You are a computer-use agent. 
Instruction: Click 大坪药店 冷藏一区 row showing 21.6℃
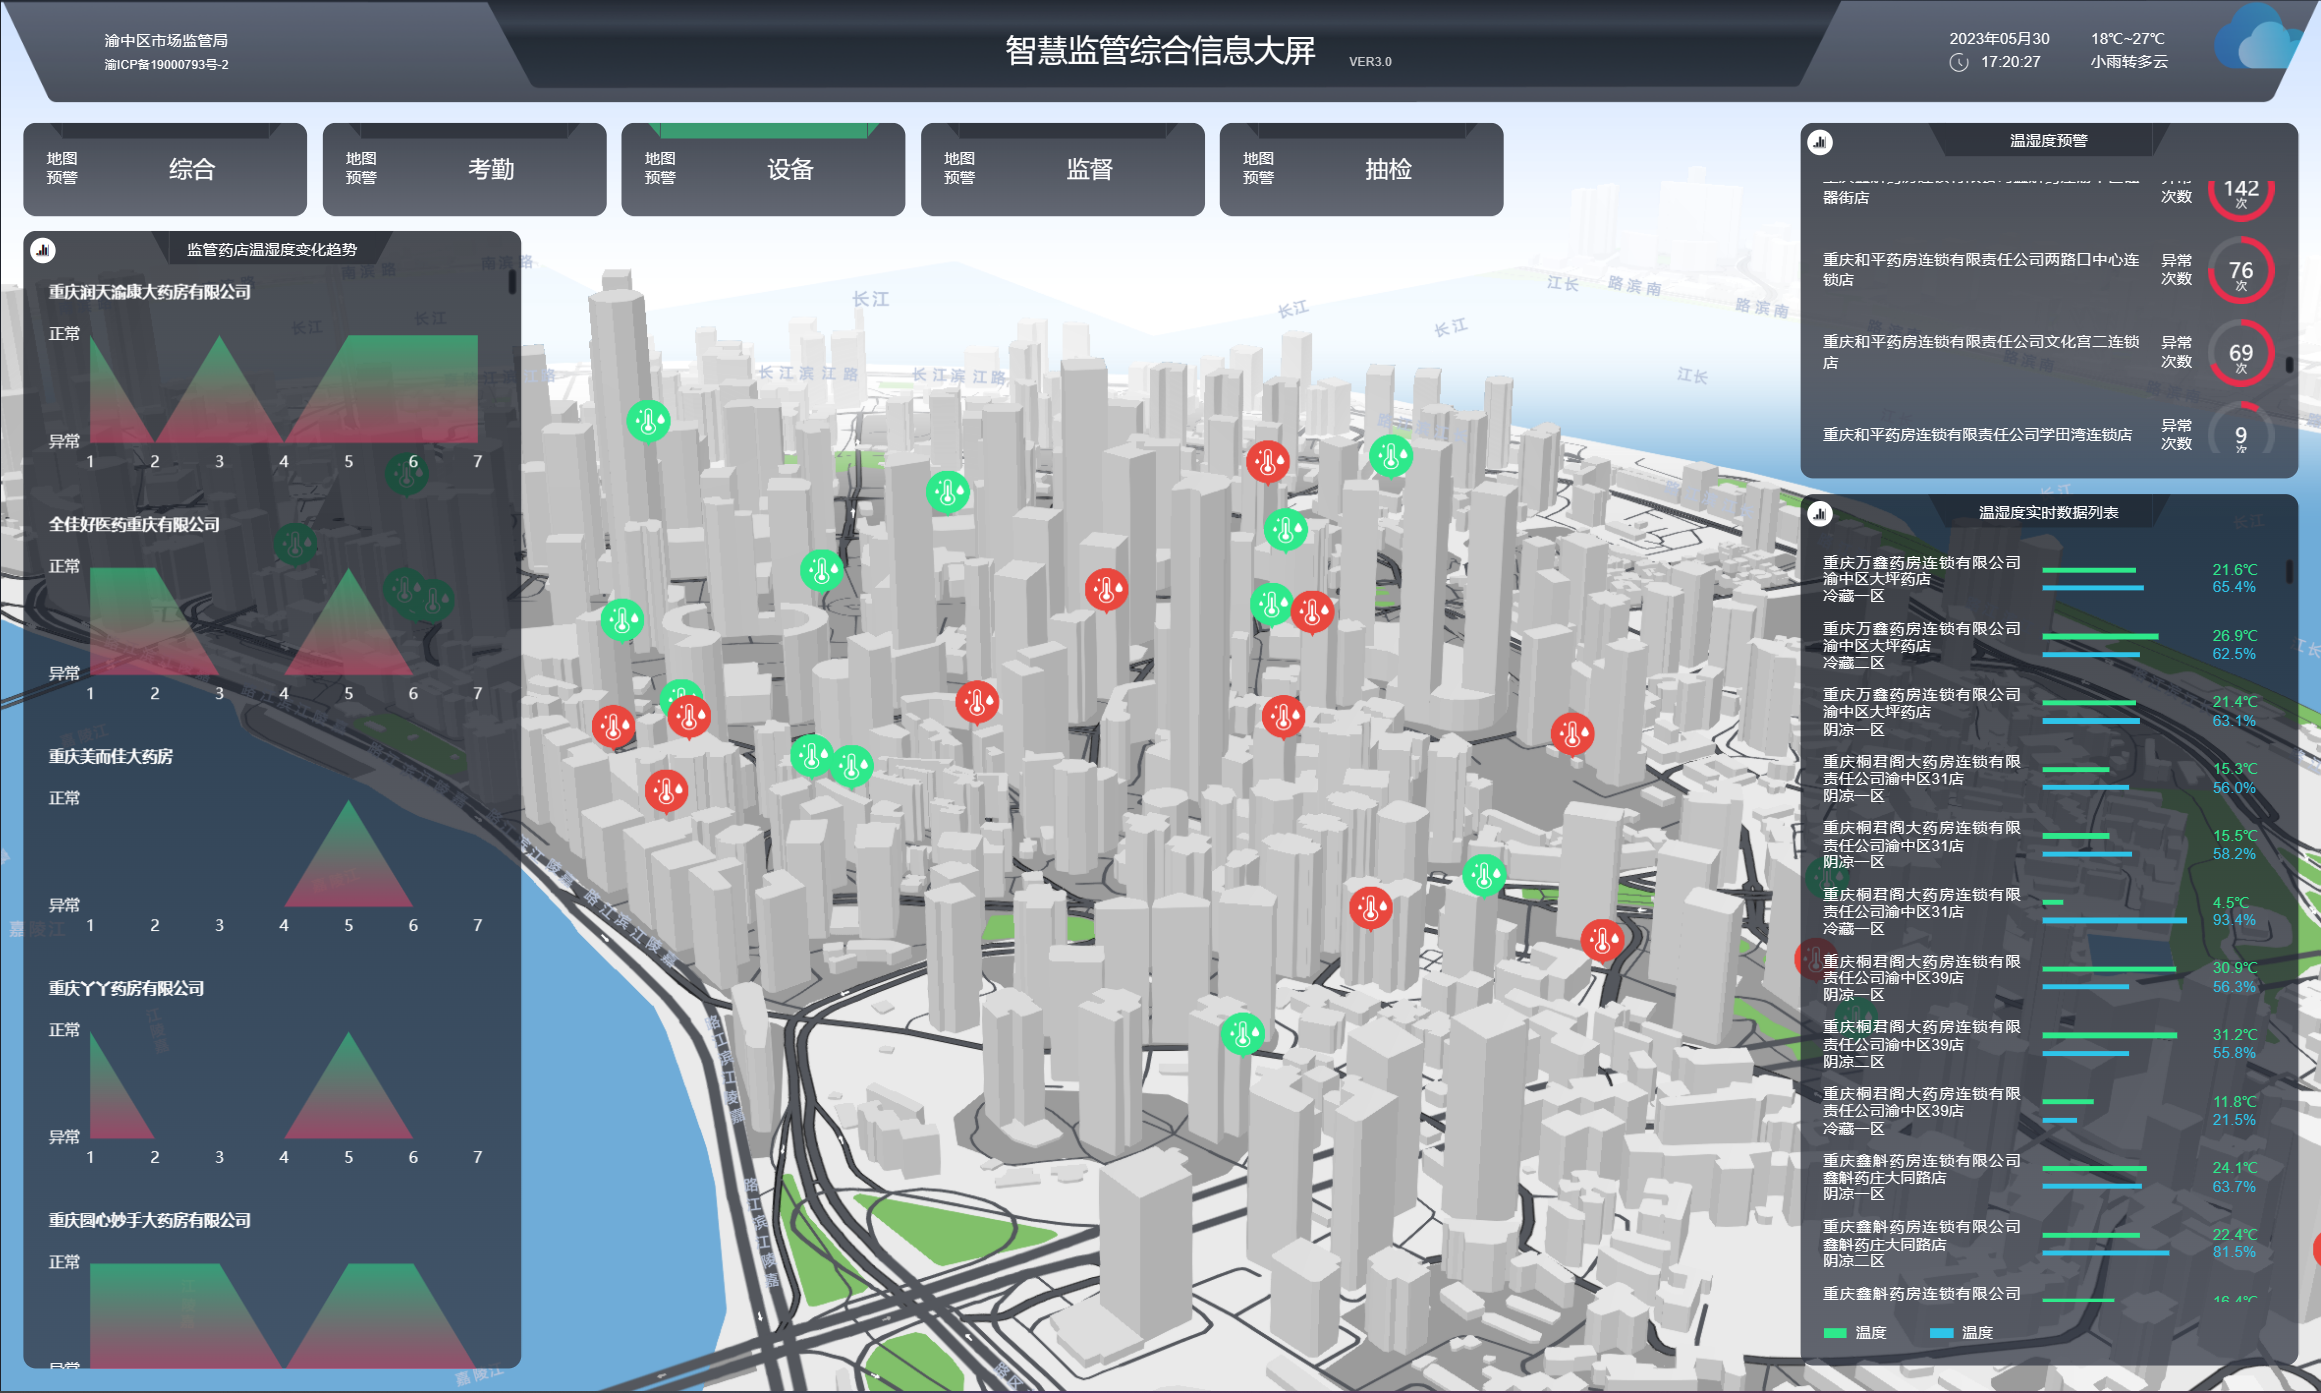[x=2040, y=579]
